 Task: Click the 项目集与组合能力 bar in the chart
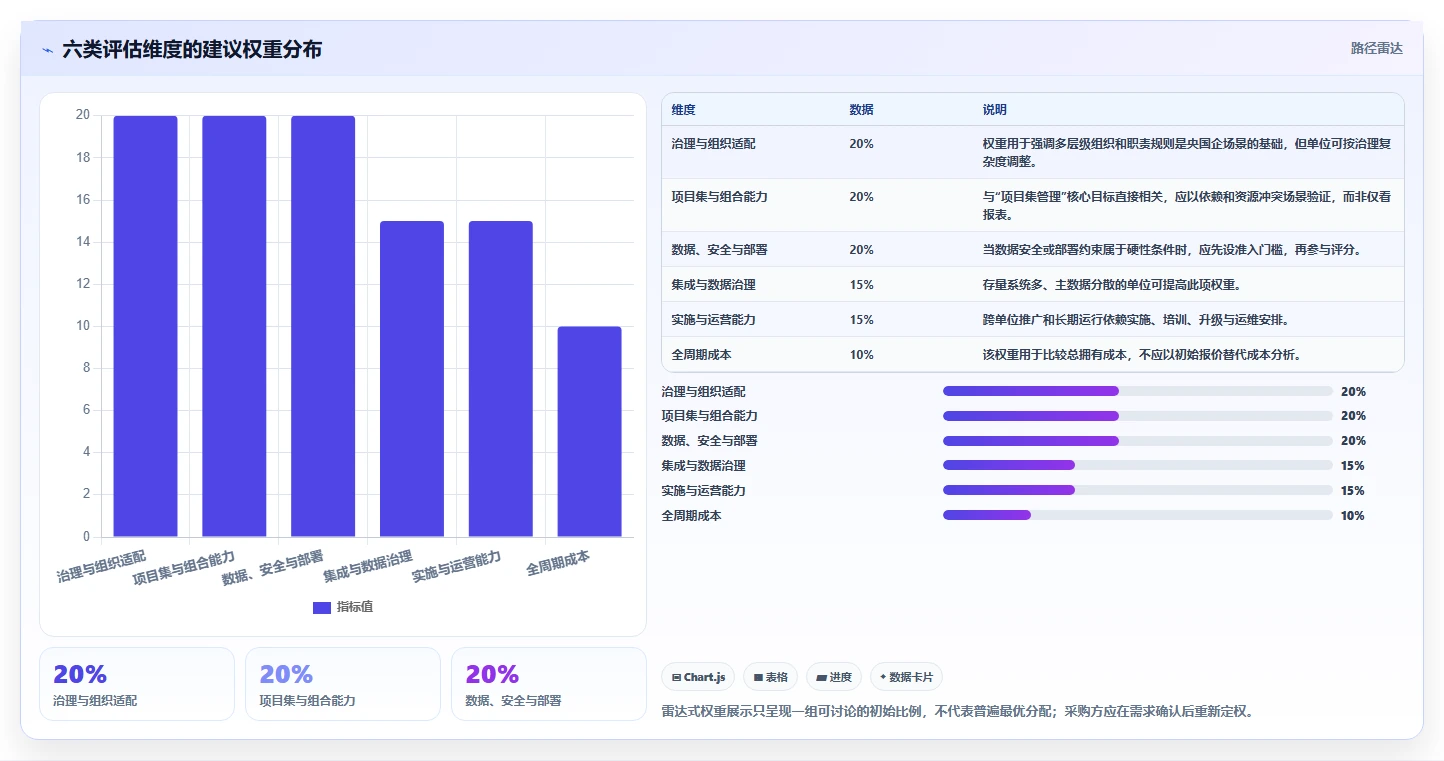234,326
